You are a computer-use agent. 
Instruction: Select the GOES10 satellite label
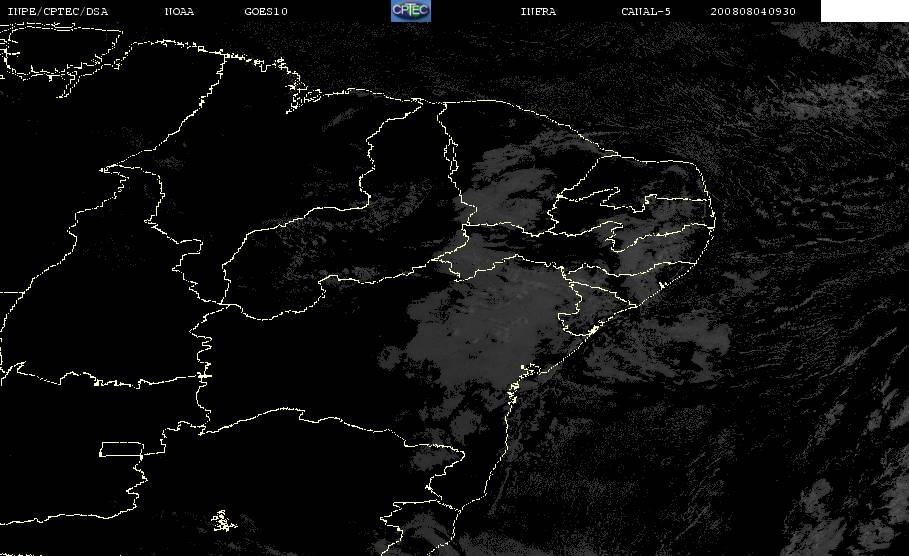[266, 11]
